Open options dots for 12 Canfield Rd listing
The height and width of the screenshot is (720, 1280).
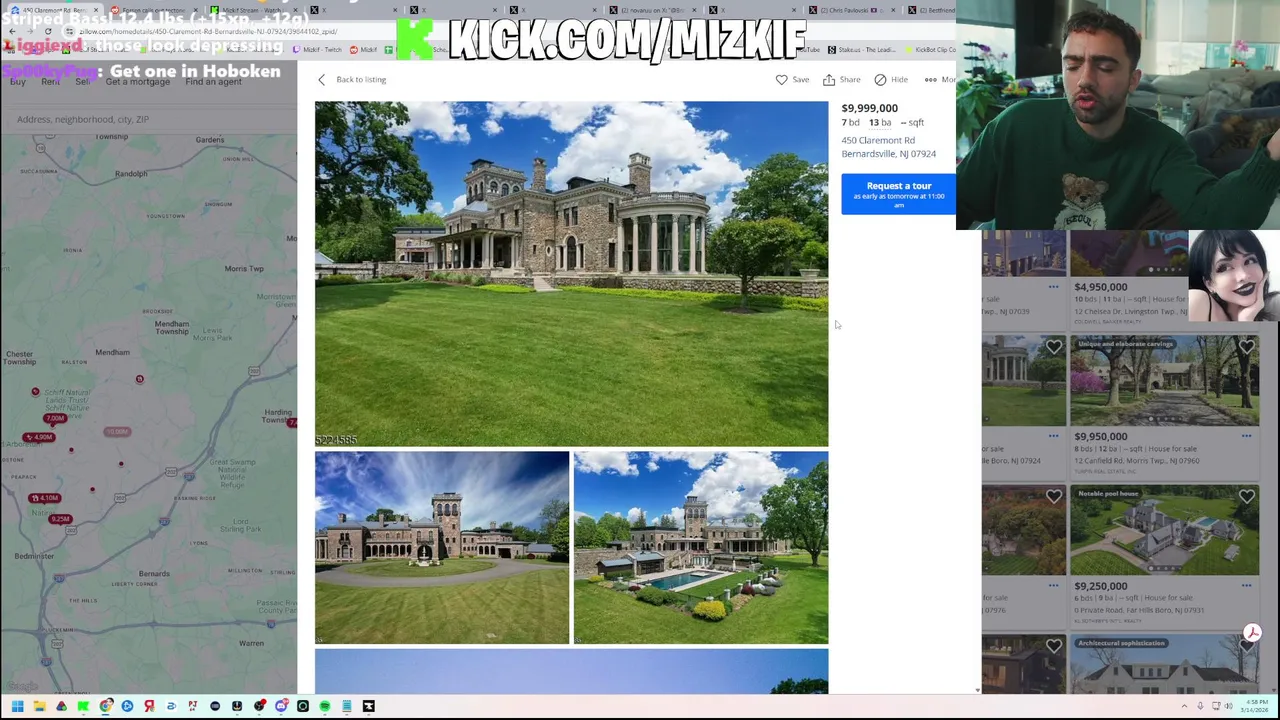(1246, 436)
